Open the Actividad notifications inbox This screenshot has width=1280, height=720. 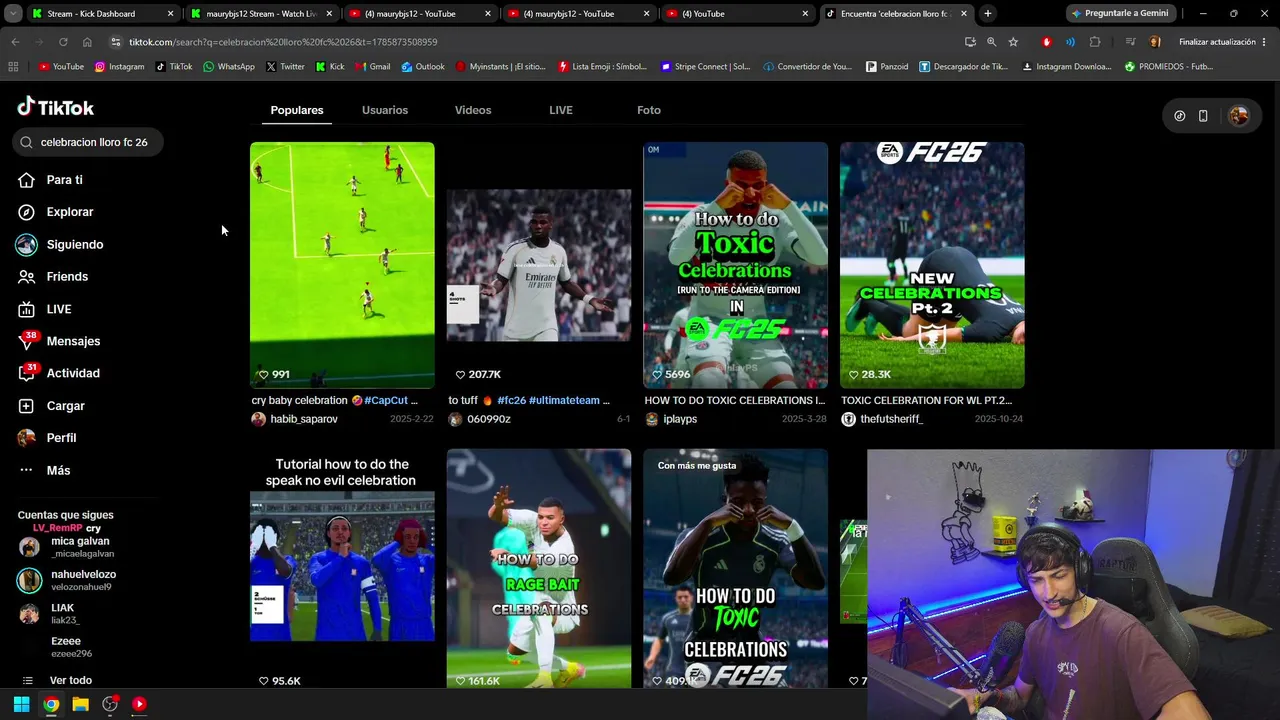pos(58,373)
